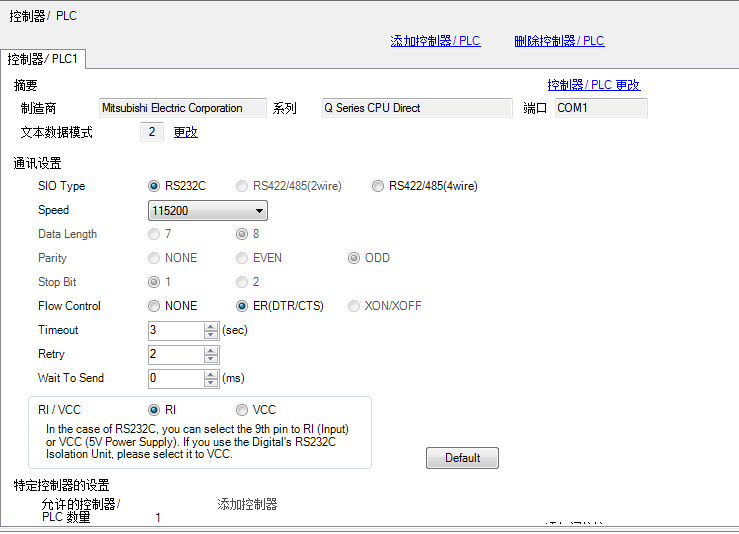This screenshot has height=534, width=739.
Task: Increase Wait To Send with up arrow
Action: click(x=211, y=374)
